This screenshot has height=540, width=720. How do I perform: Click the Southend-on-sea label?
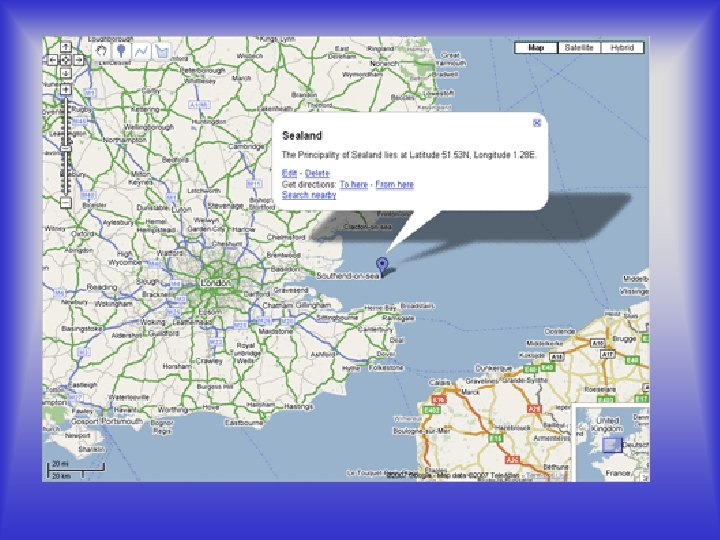click(x=349, y=276)
